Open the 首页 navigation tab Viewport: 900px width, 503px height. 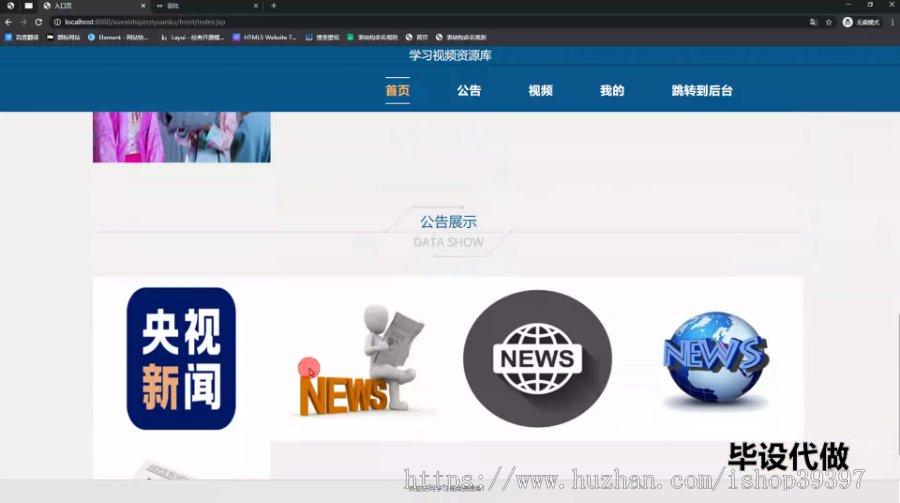pos(397,90)
